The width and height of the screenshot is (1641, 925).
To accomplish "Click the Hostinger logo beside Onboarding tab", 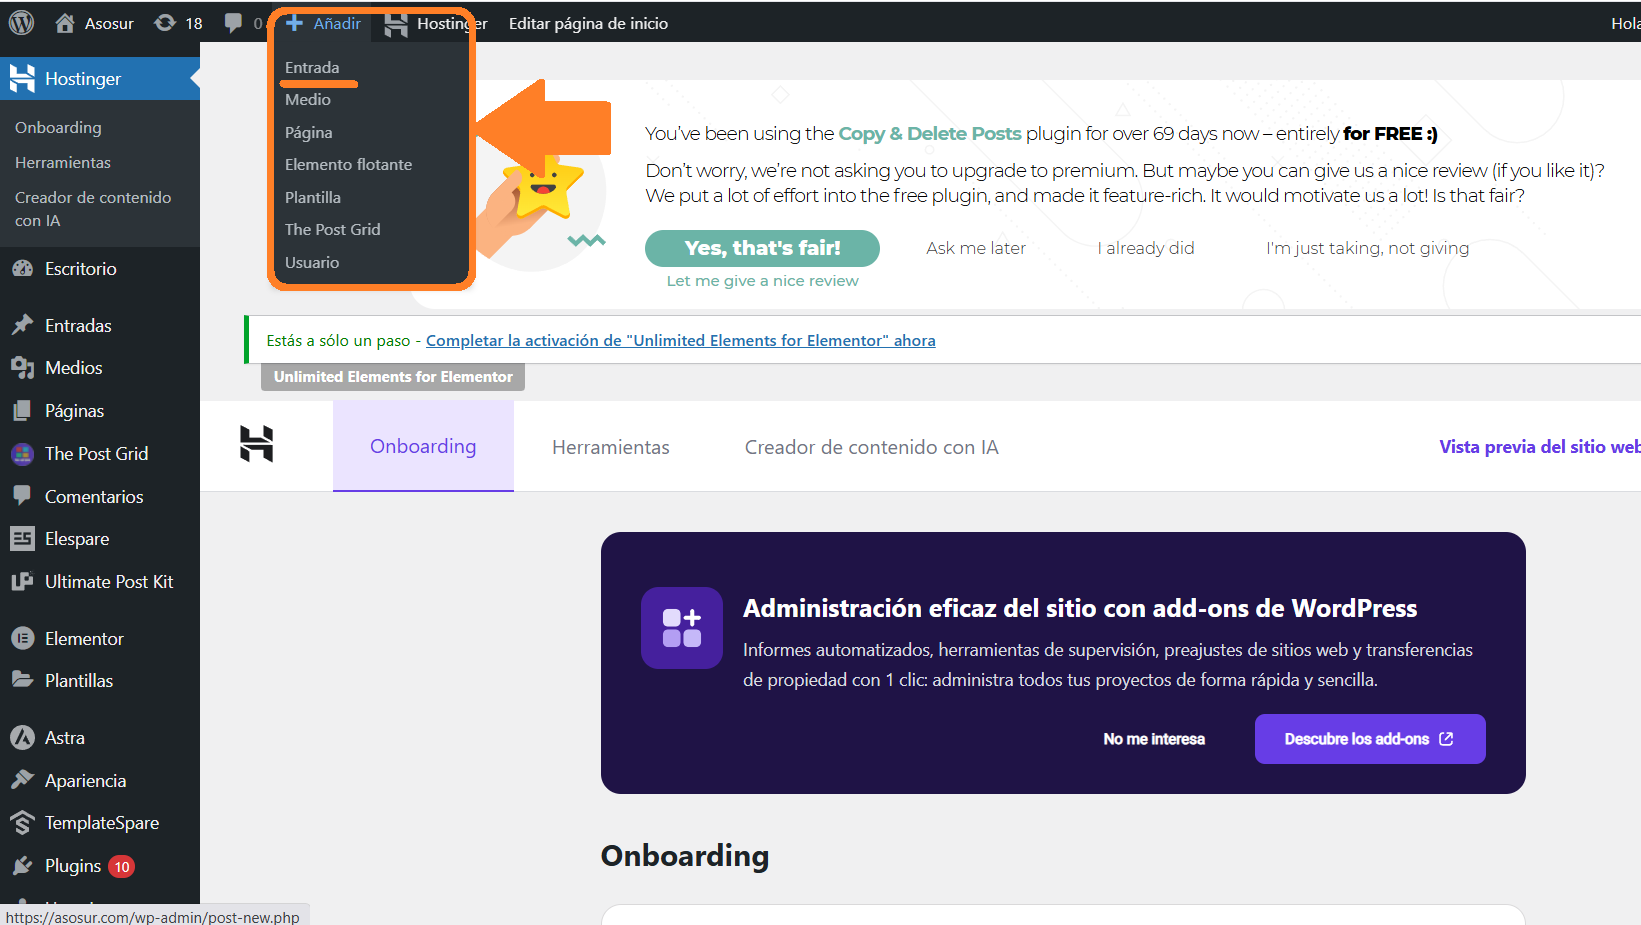I will click(257, 444).
